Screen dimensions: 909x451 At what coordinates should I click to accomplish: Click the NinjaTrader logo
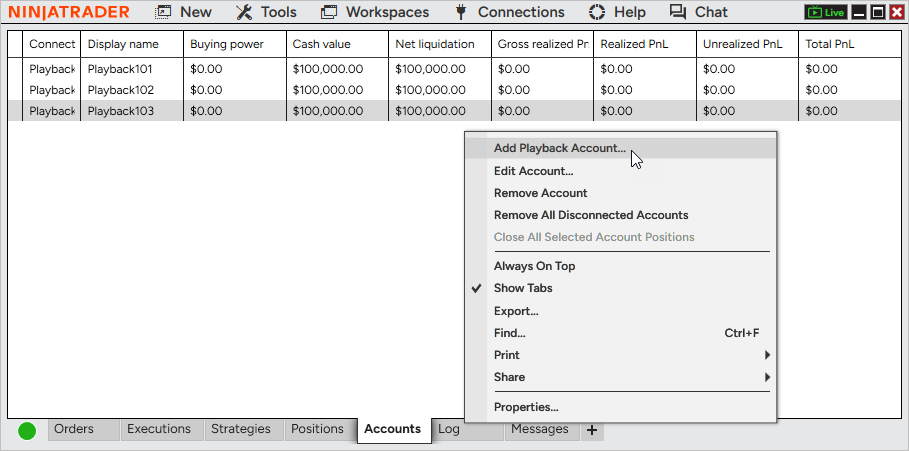tap(69, 12)
